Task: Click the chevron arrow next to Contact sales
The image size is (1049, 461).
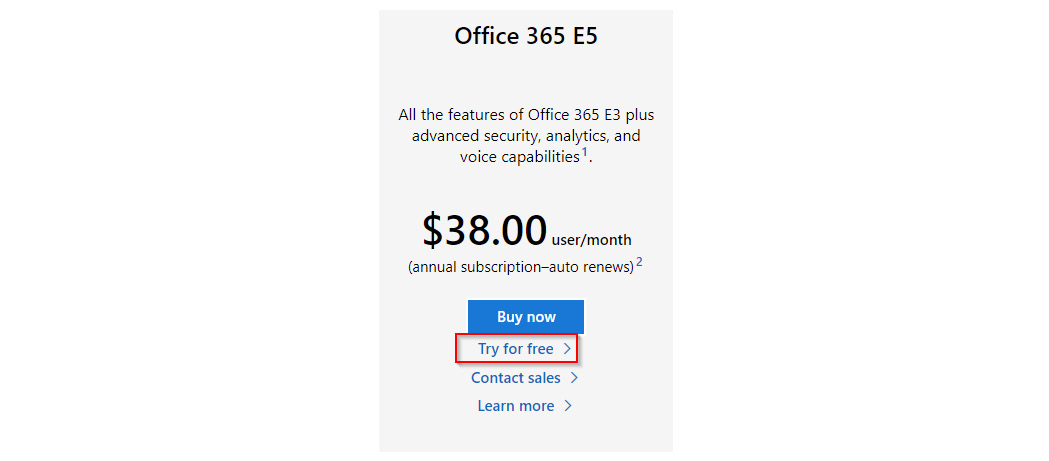Action: (x=574, y=378)
